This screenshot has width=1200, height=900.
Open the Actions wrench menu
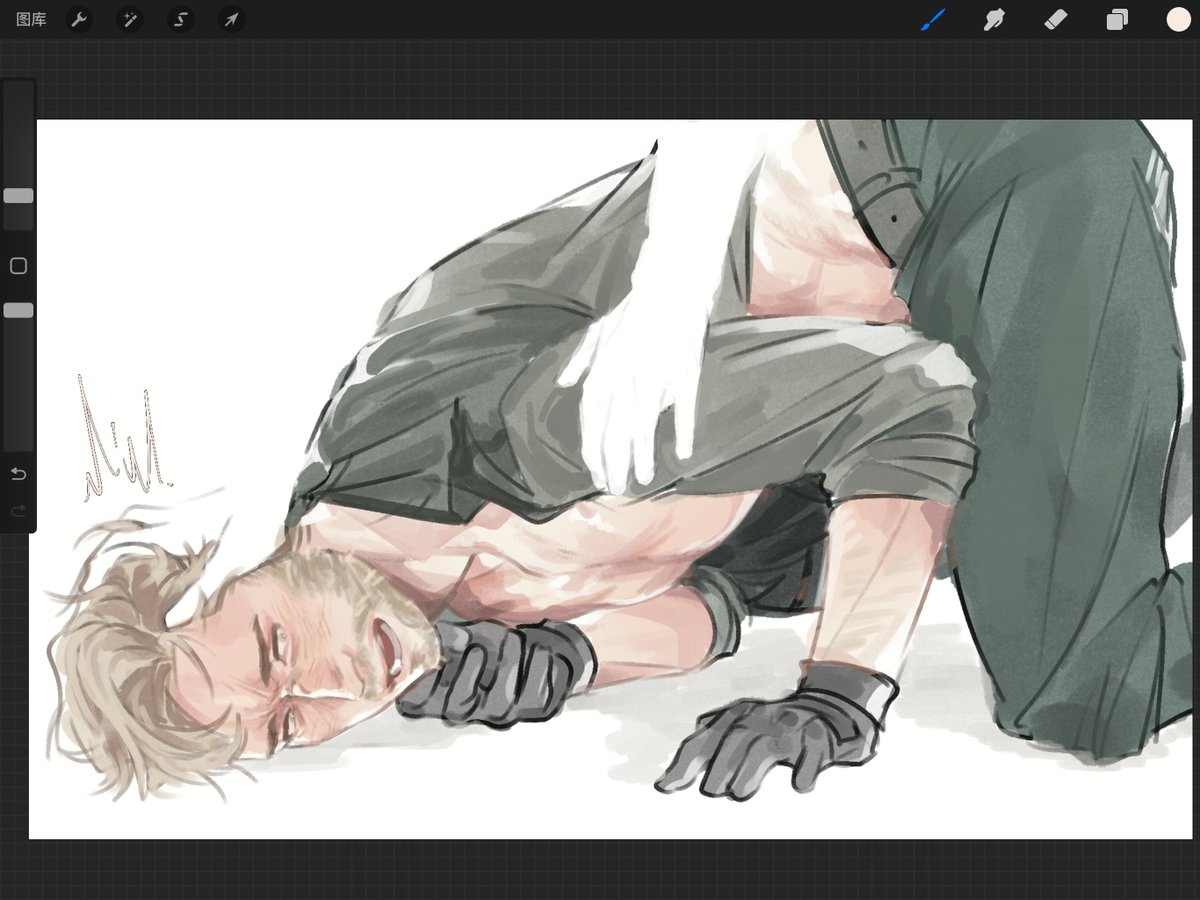pyautogui.click(x=79, y=20)
